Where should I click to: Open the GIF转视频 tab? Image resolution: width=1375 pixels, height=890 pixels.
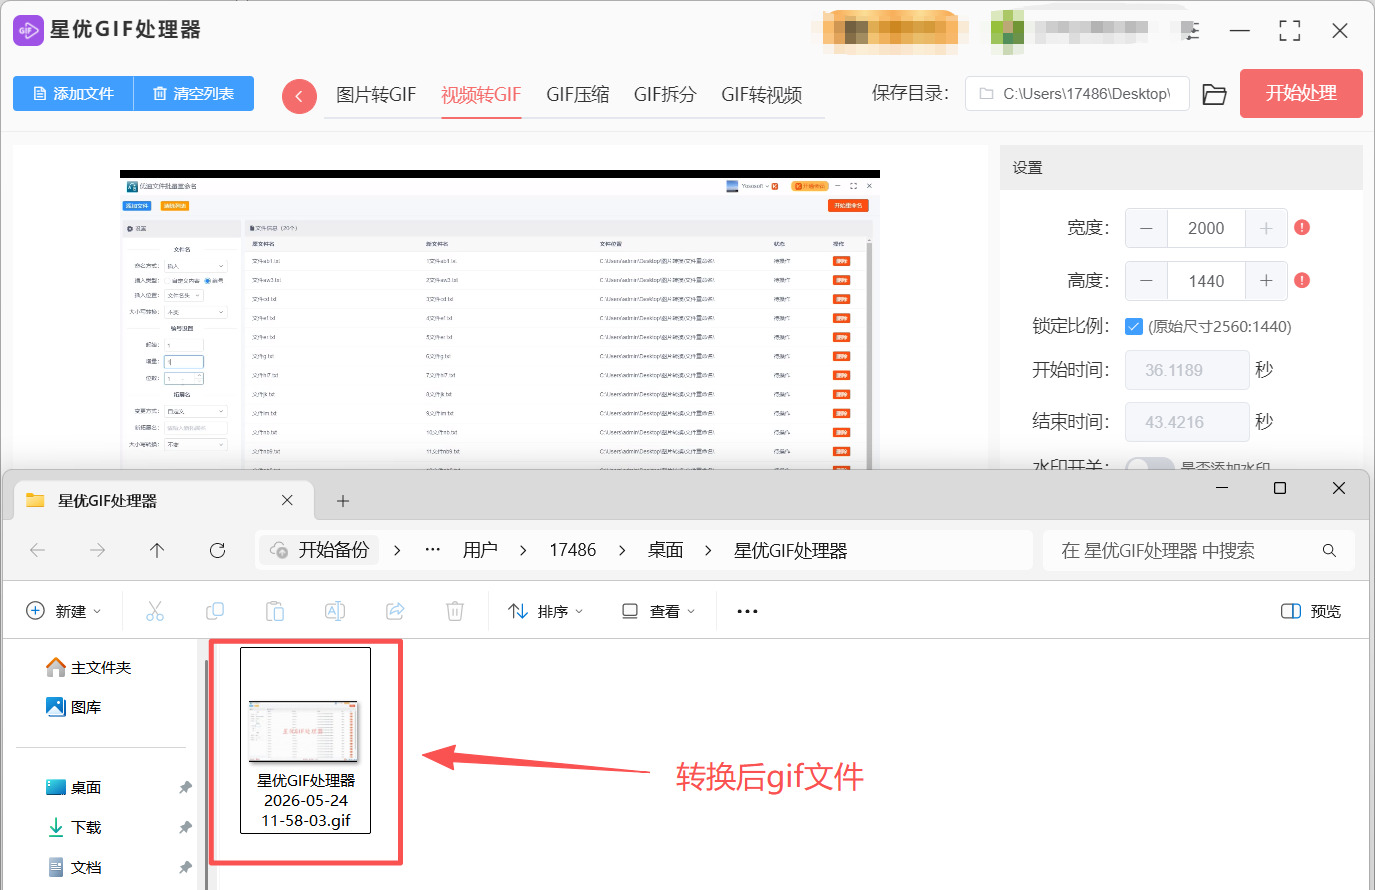[x=762, y=95]
